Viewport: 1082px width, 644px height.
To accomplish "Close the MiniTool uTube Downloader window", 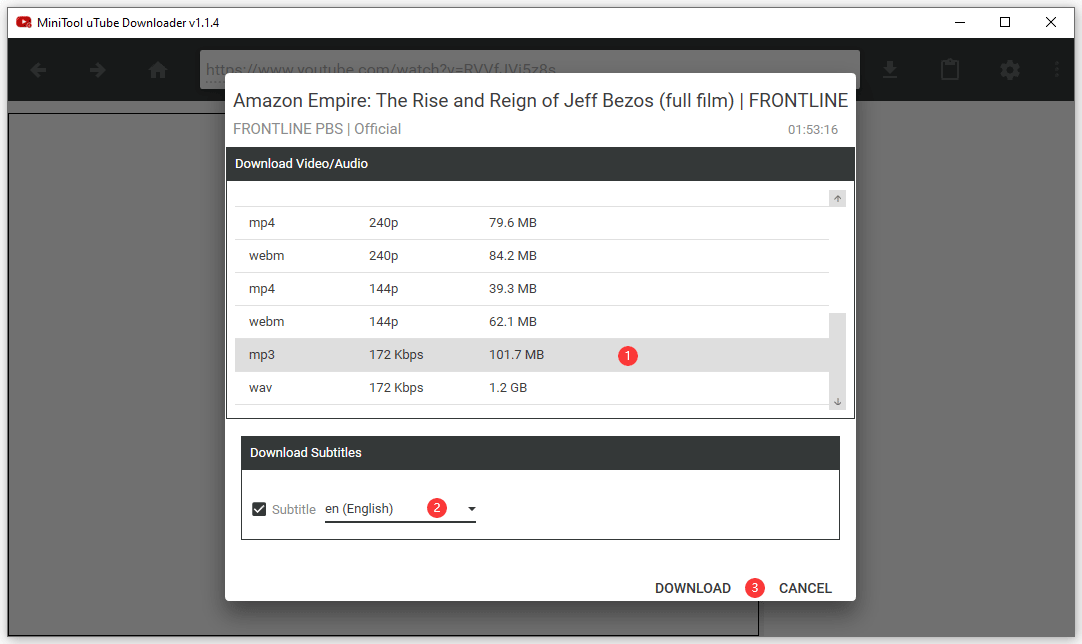I will (x=1051, y=23).
